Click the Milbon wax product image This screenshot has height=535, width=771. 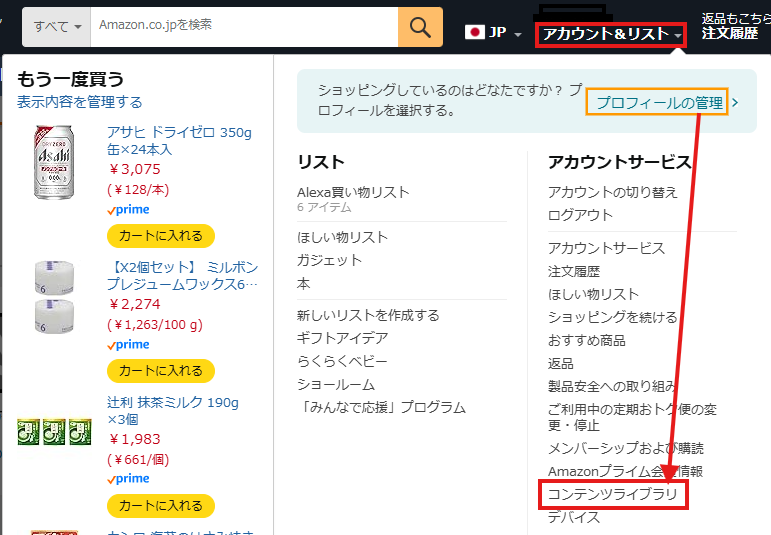click(54, 297)
